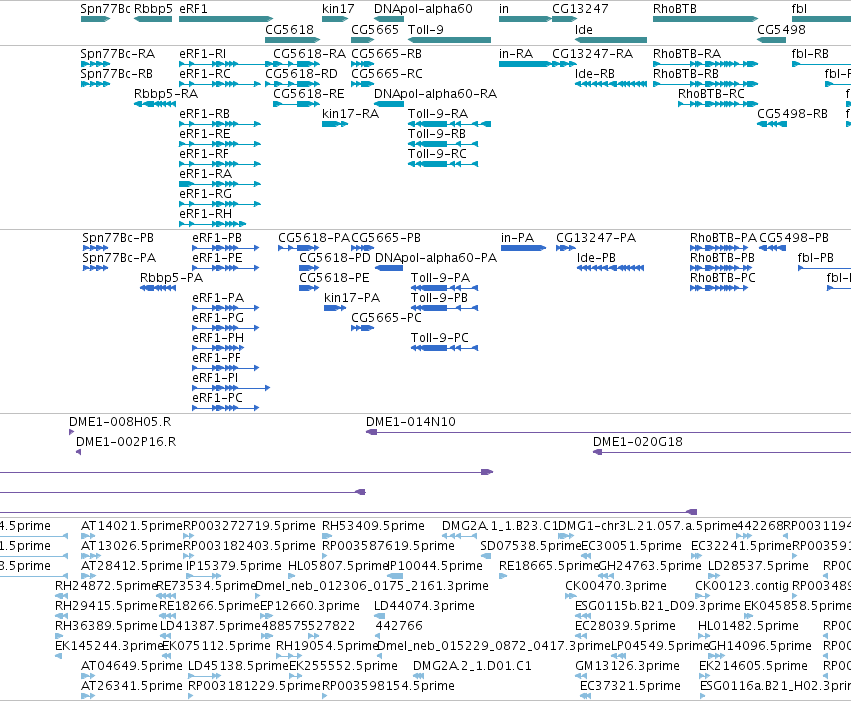Select the CG5498 gene label

782,29
